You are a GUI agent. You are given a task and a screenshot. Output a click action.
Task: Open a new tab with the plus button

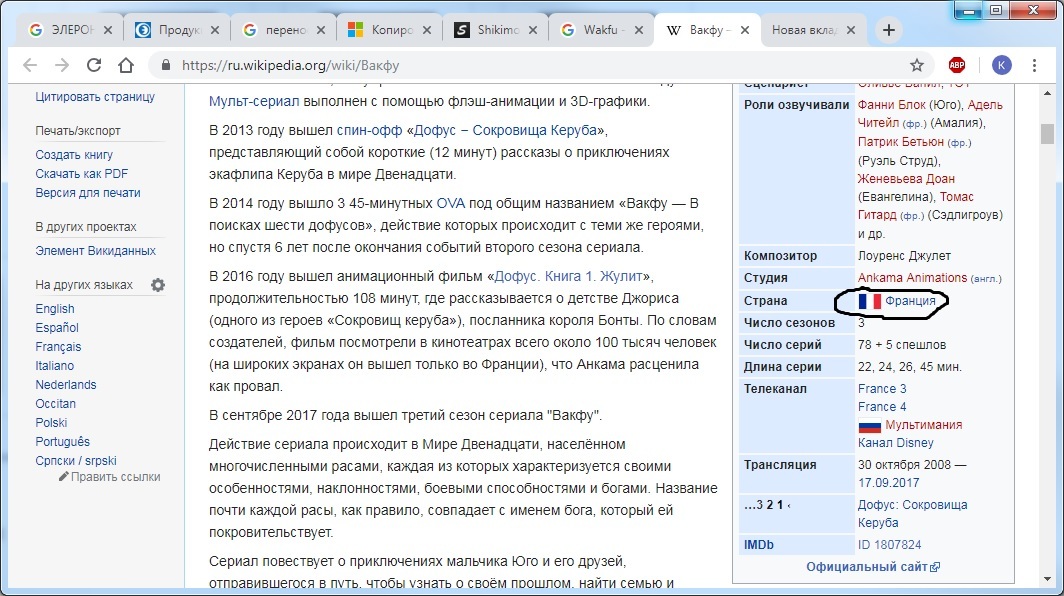tap(888, 30)
